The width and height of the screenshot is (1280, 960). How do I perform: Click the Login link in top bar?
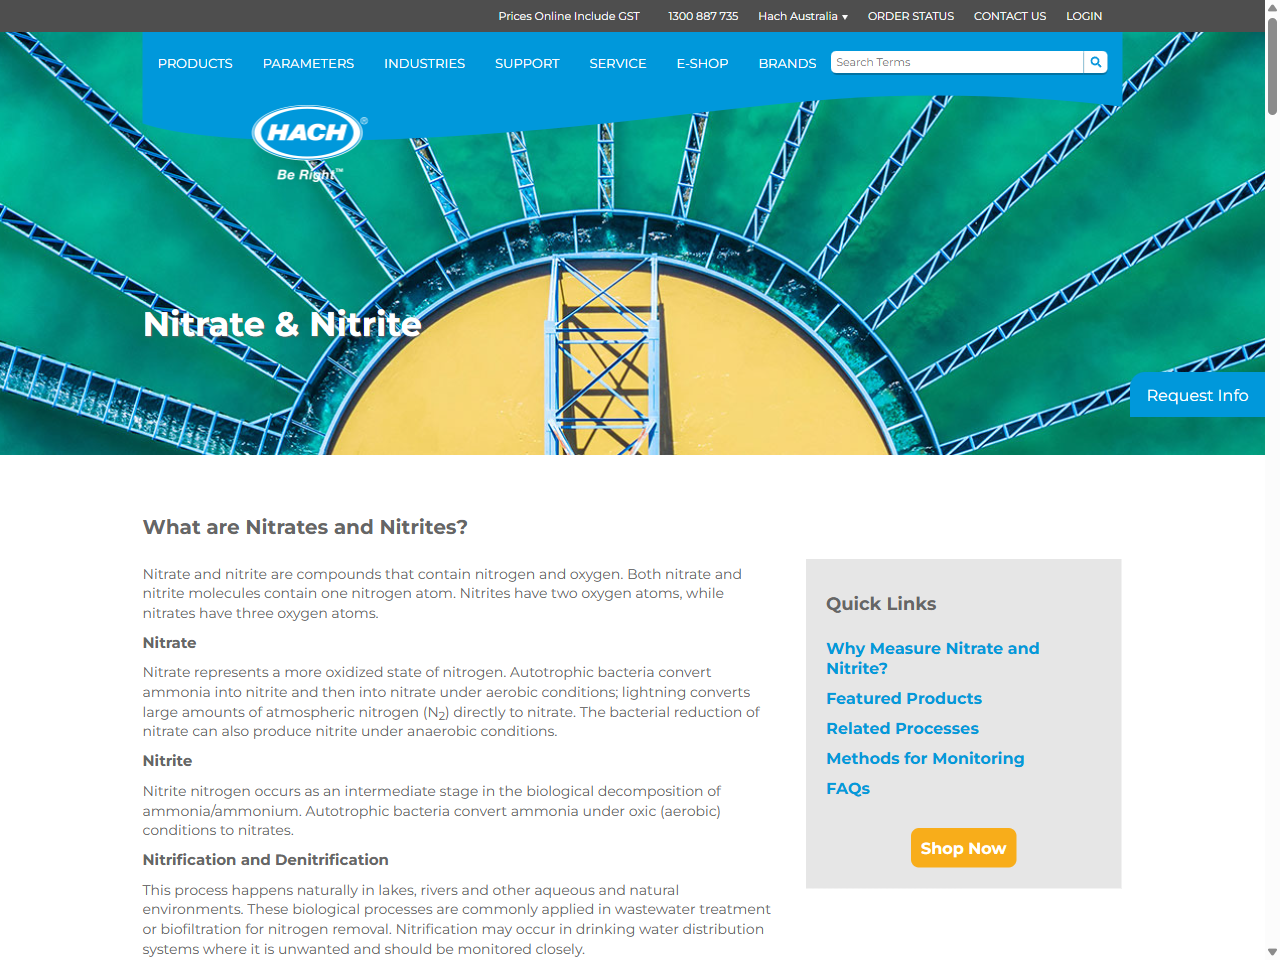(x=1084, y=16)
